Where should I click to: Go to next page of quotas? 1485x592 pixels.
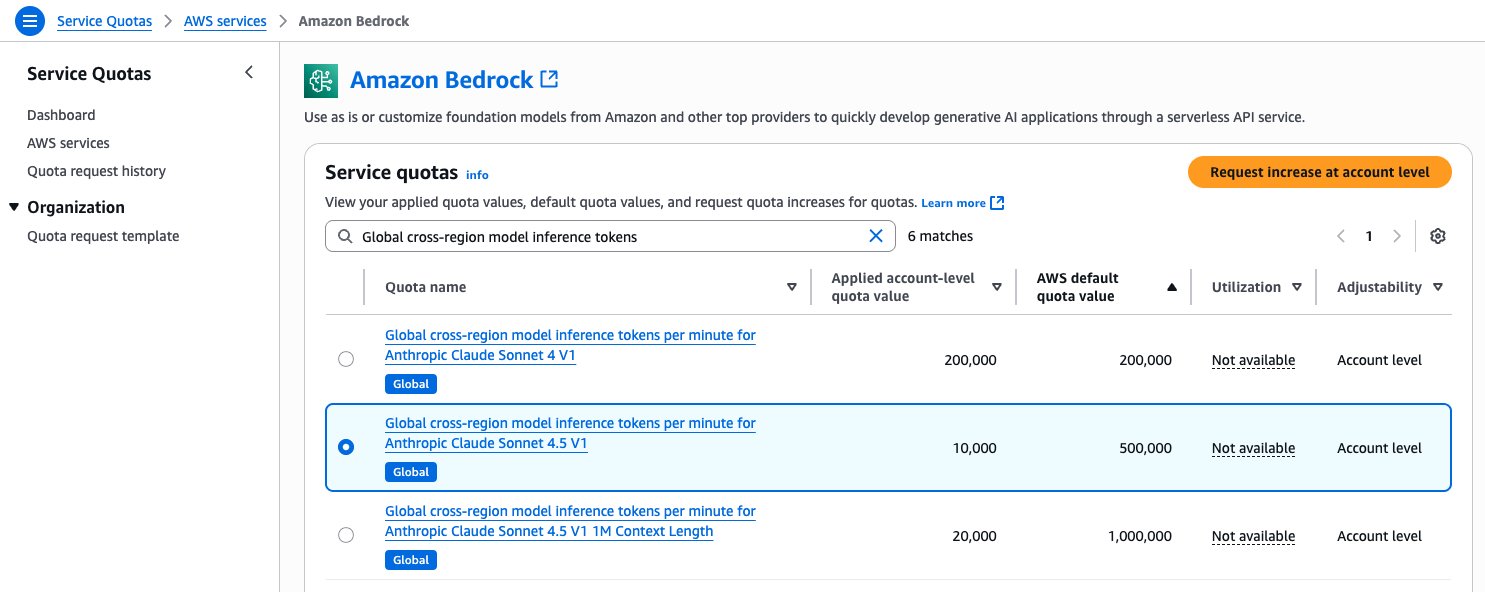pyautogui.click(x=1398, y=236)
